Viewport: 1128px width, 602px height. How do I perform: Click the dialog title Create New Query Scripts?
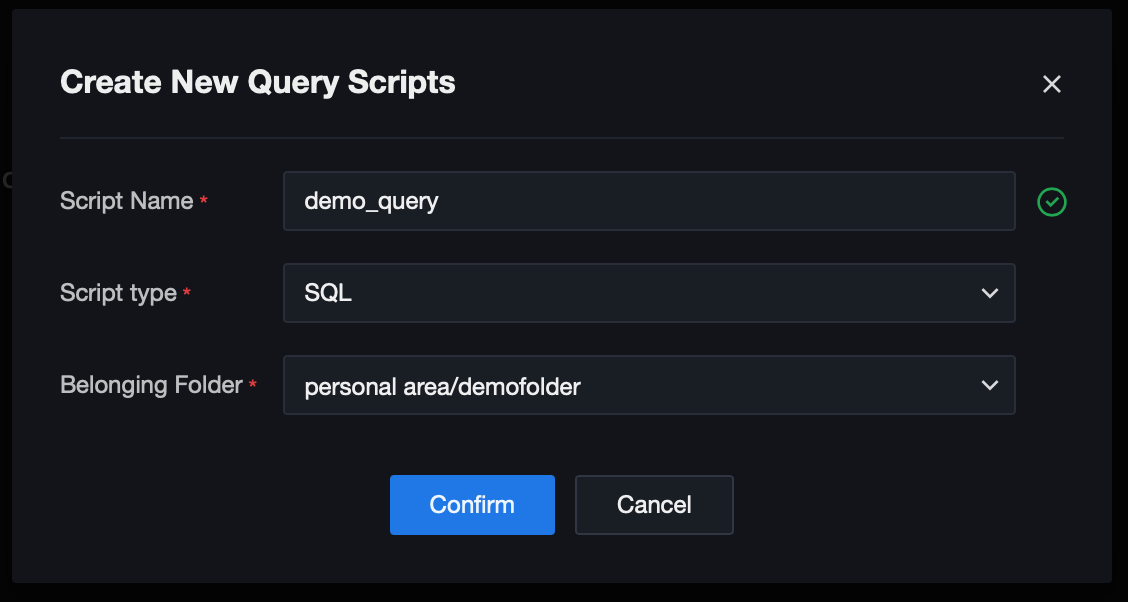[258, 82]
